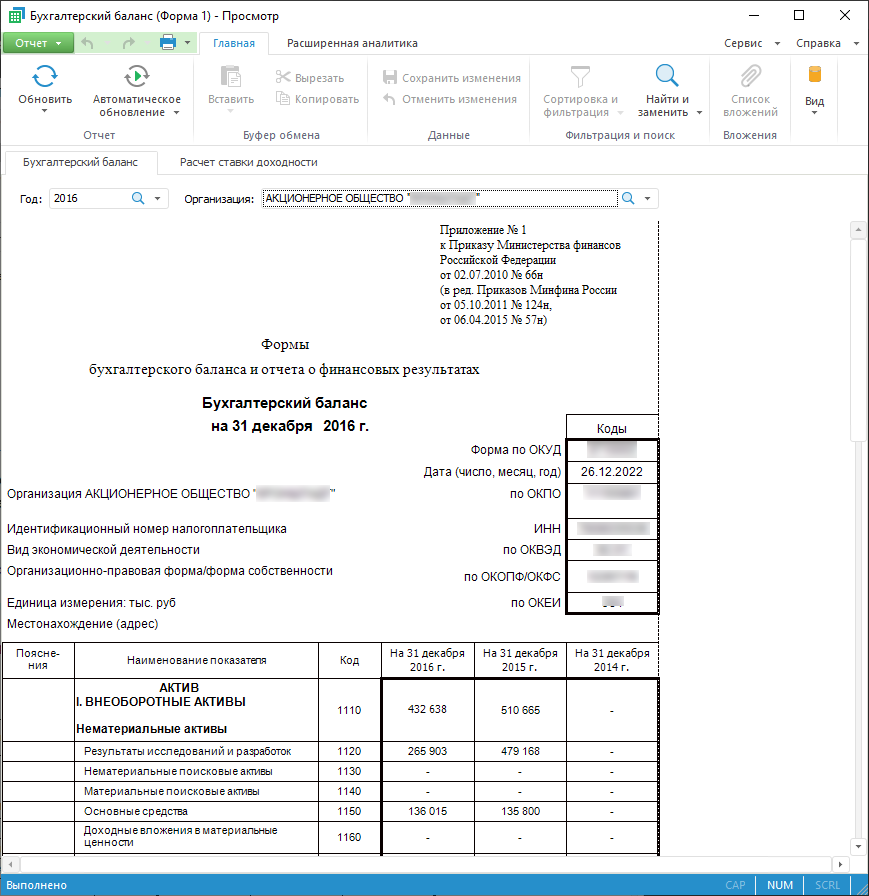Click the Найти и заменить magnifier icon
869x896 pixels.
click(667, 75)
